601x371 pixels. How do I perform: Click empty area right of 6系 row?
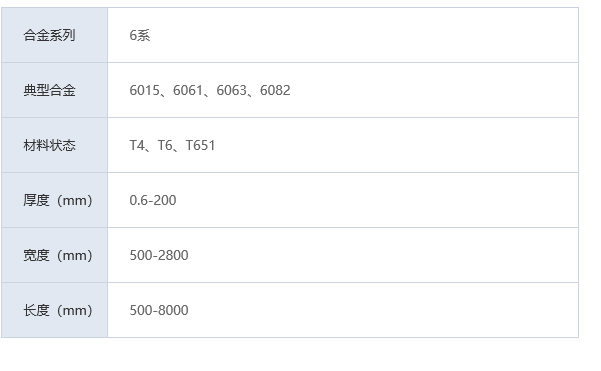[x=364, y=35]
